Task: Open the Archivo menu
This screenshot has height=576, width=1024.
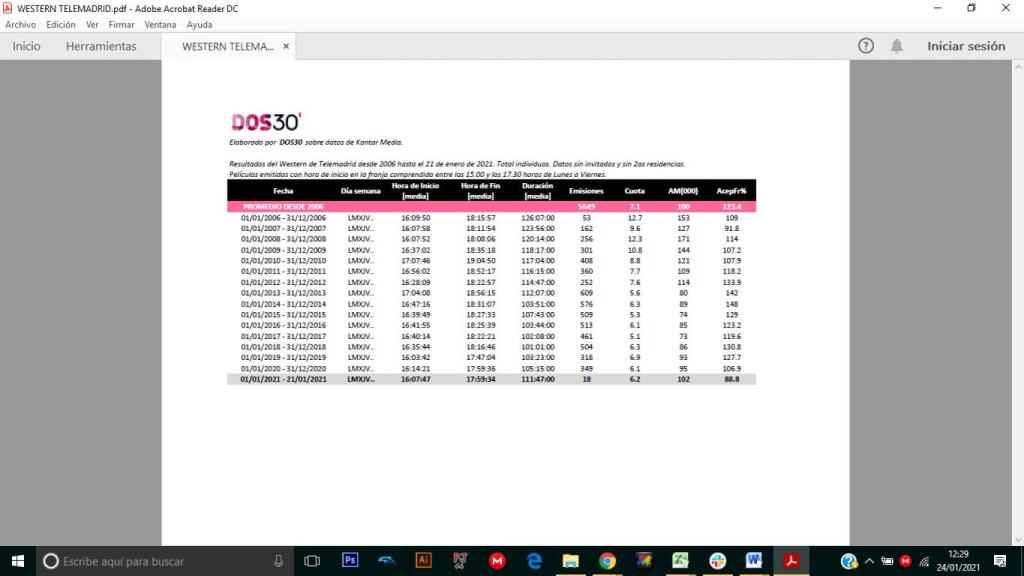Action: 20,25
